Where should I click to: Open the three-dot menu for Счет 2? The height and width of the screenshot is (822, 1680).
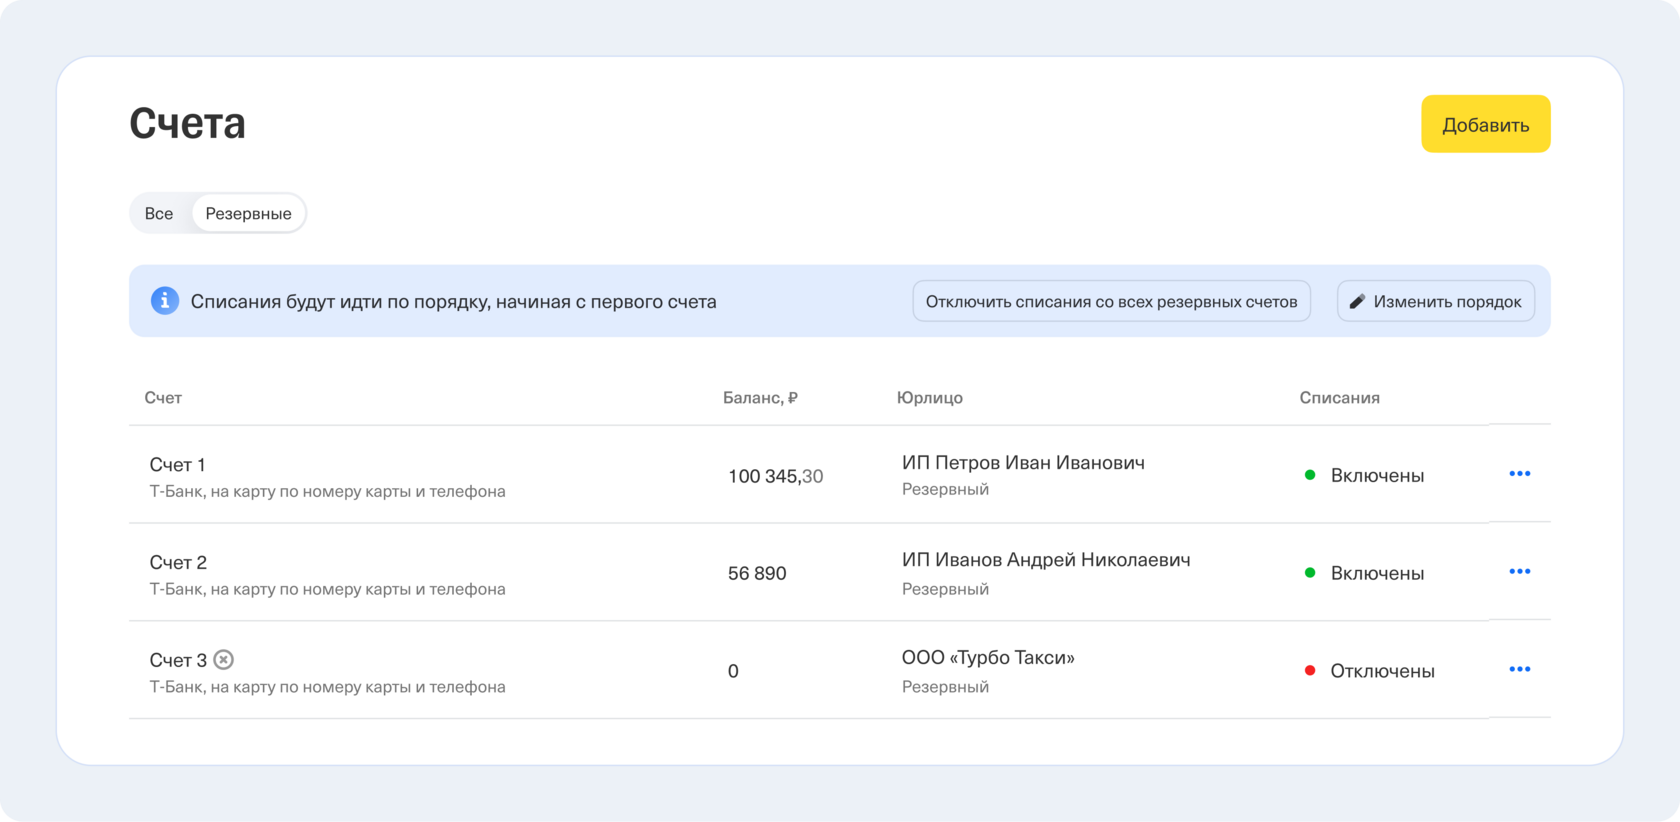1519,572
